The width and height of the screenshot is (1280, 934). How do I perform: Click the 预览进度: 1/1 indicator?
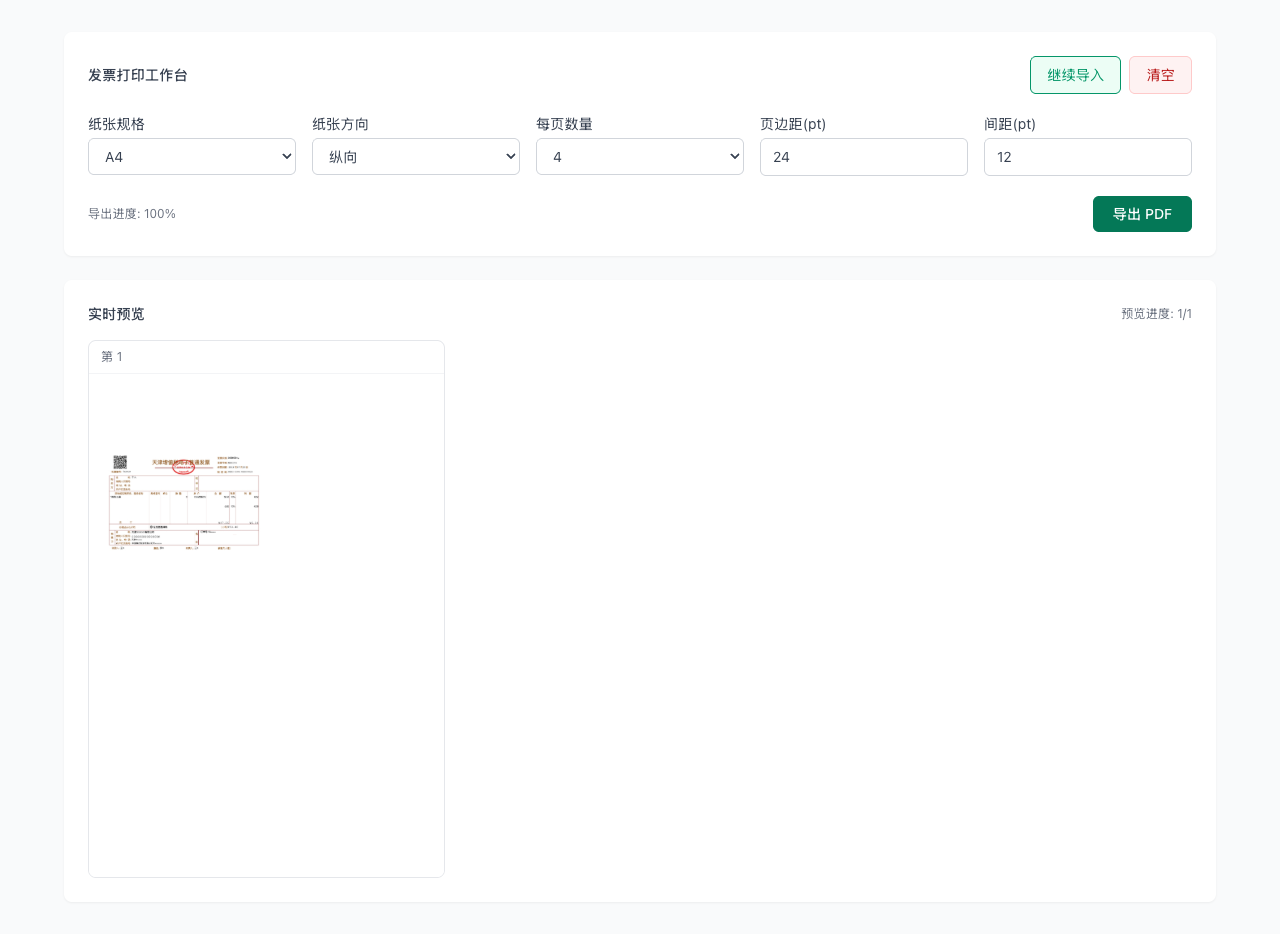point(1156,314)
